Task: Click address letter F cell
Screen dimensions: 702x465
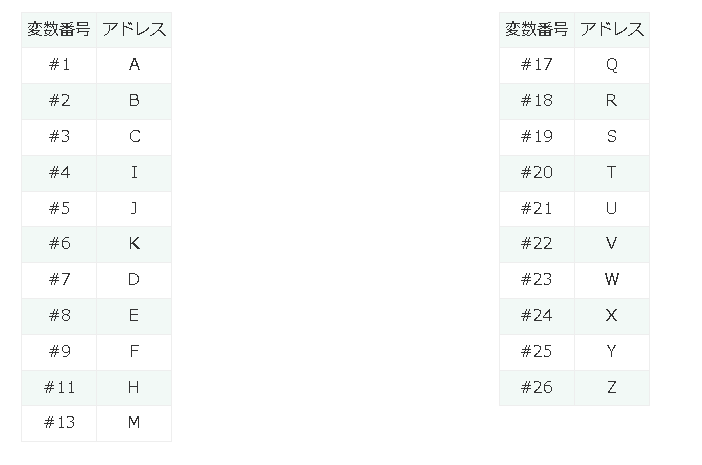Action: click(x=134, y=351)
